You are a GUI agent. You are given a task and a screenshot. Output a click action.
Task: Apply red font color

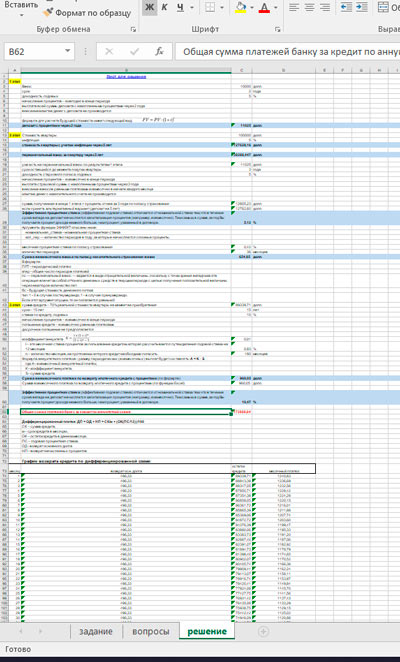click(264, 8)
